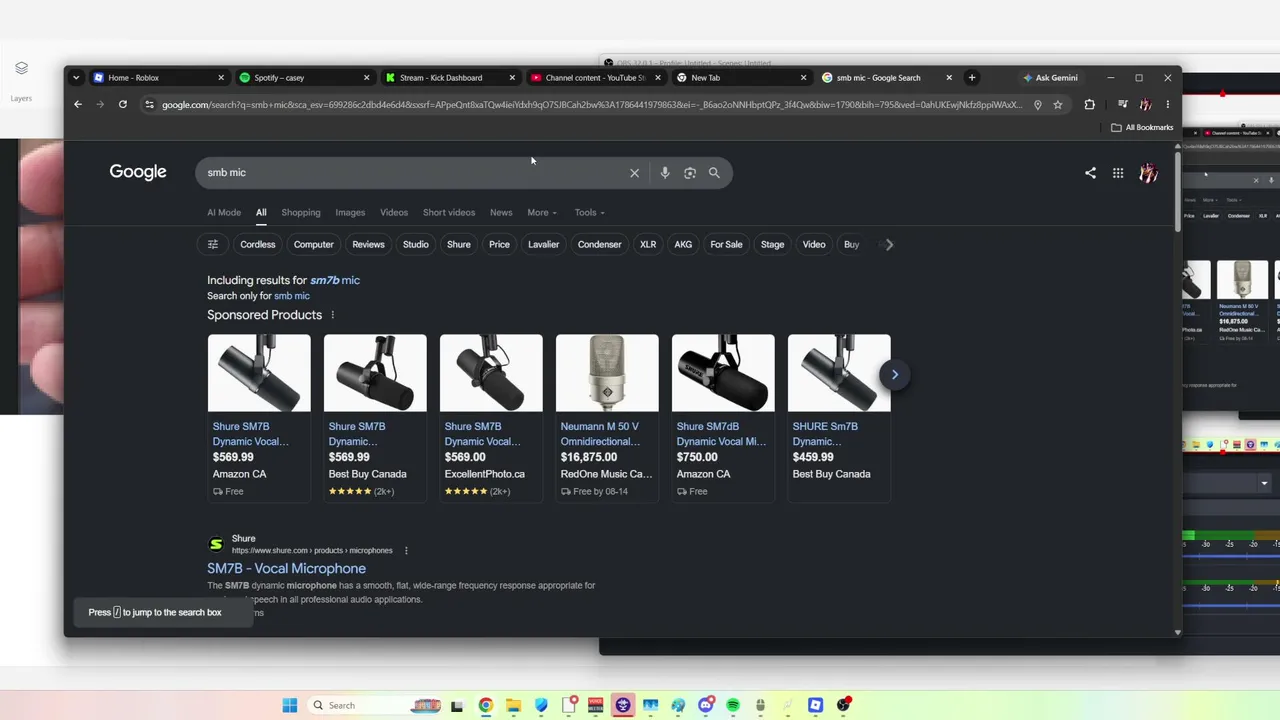This screenshot has width=1280, height=720.
Task: Search only for smb mic link
Action: click(292, 296)
